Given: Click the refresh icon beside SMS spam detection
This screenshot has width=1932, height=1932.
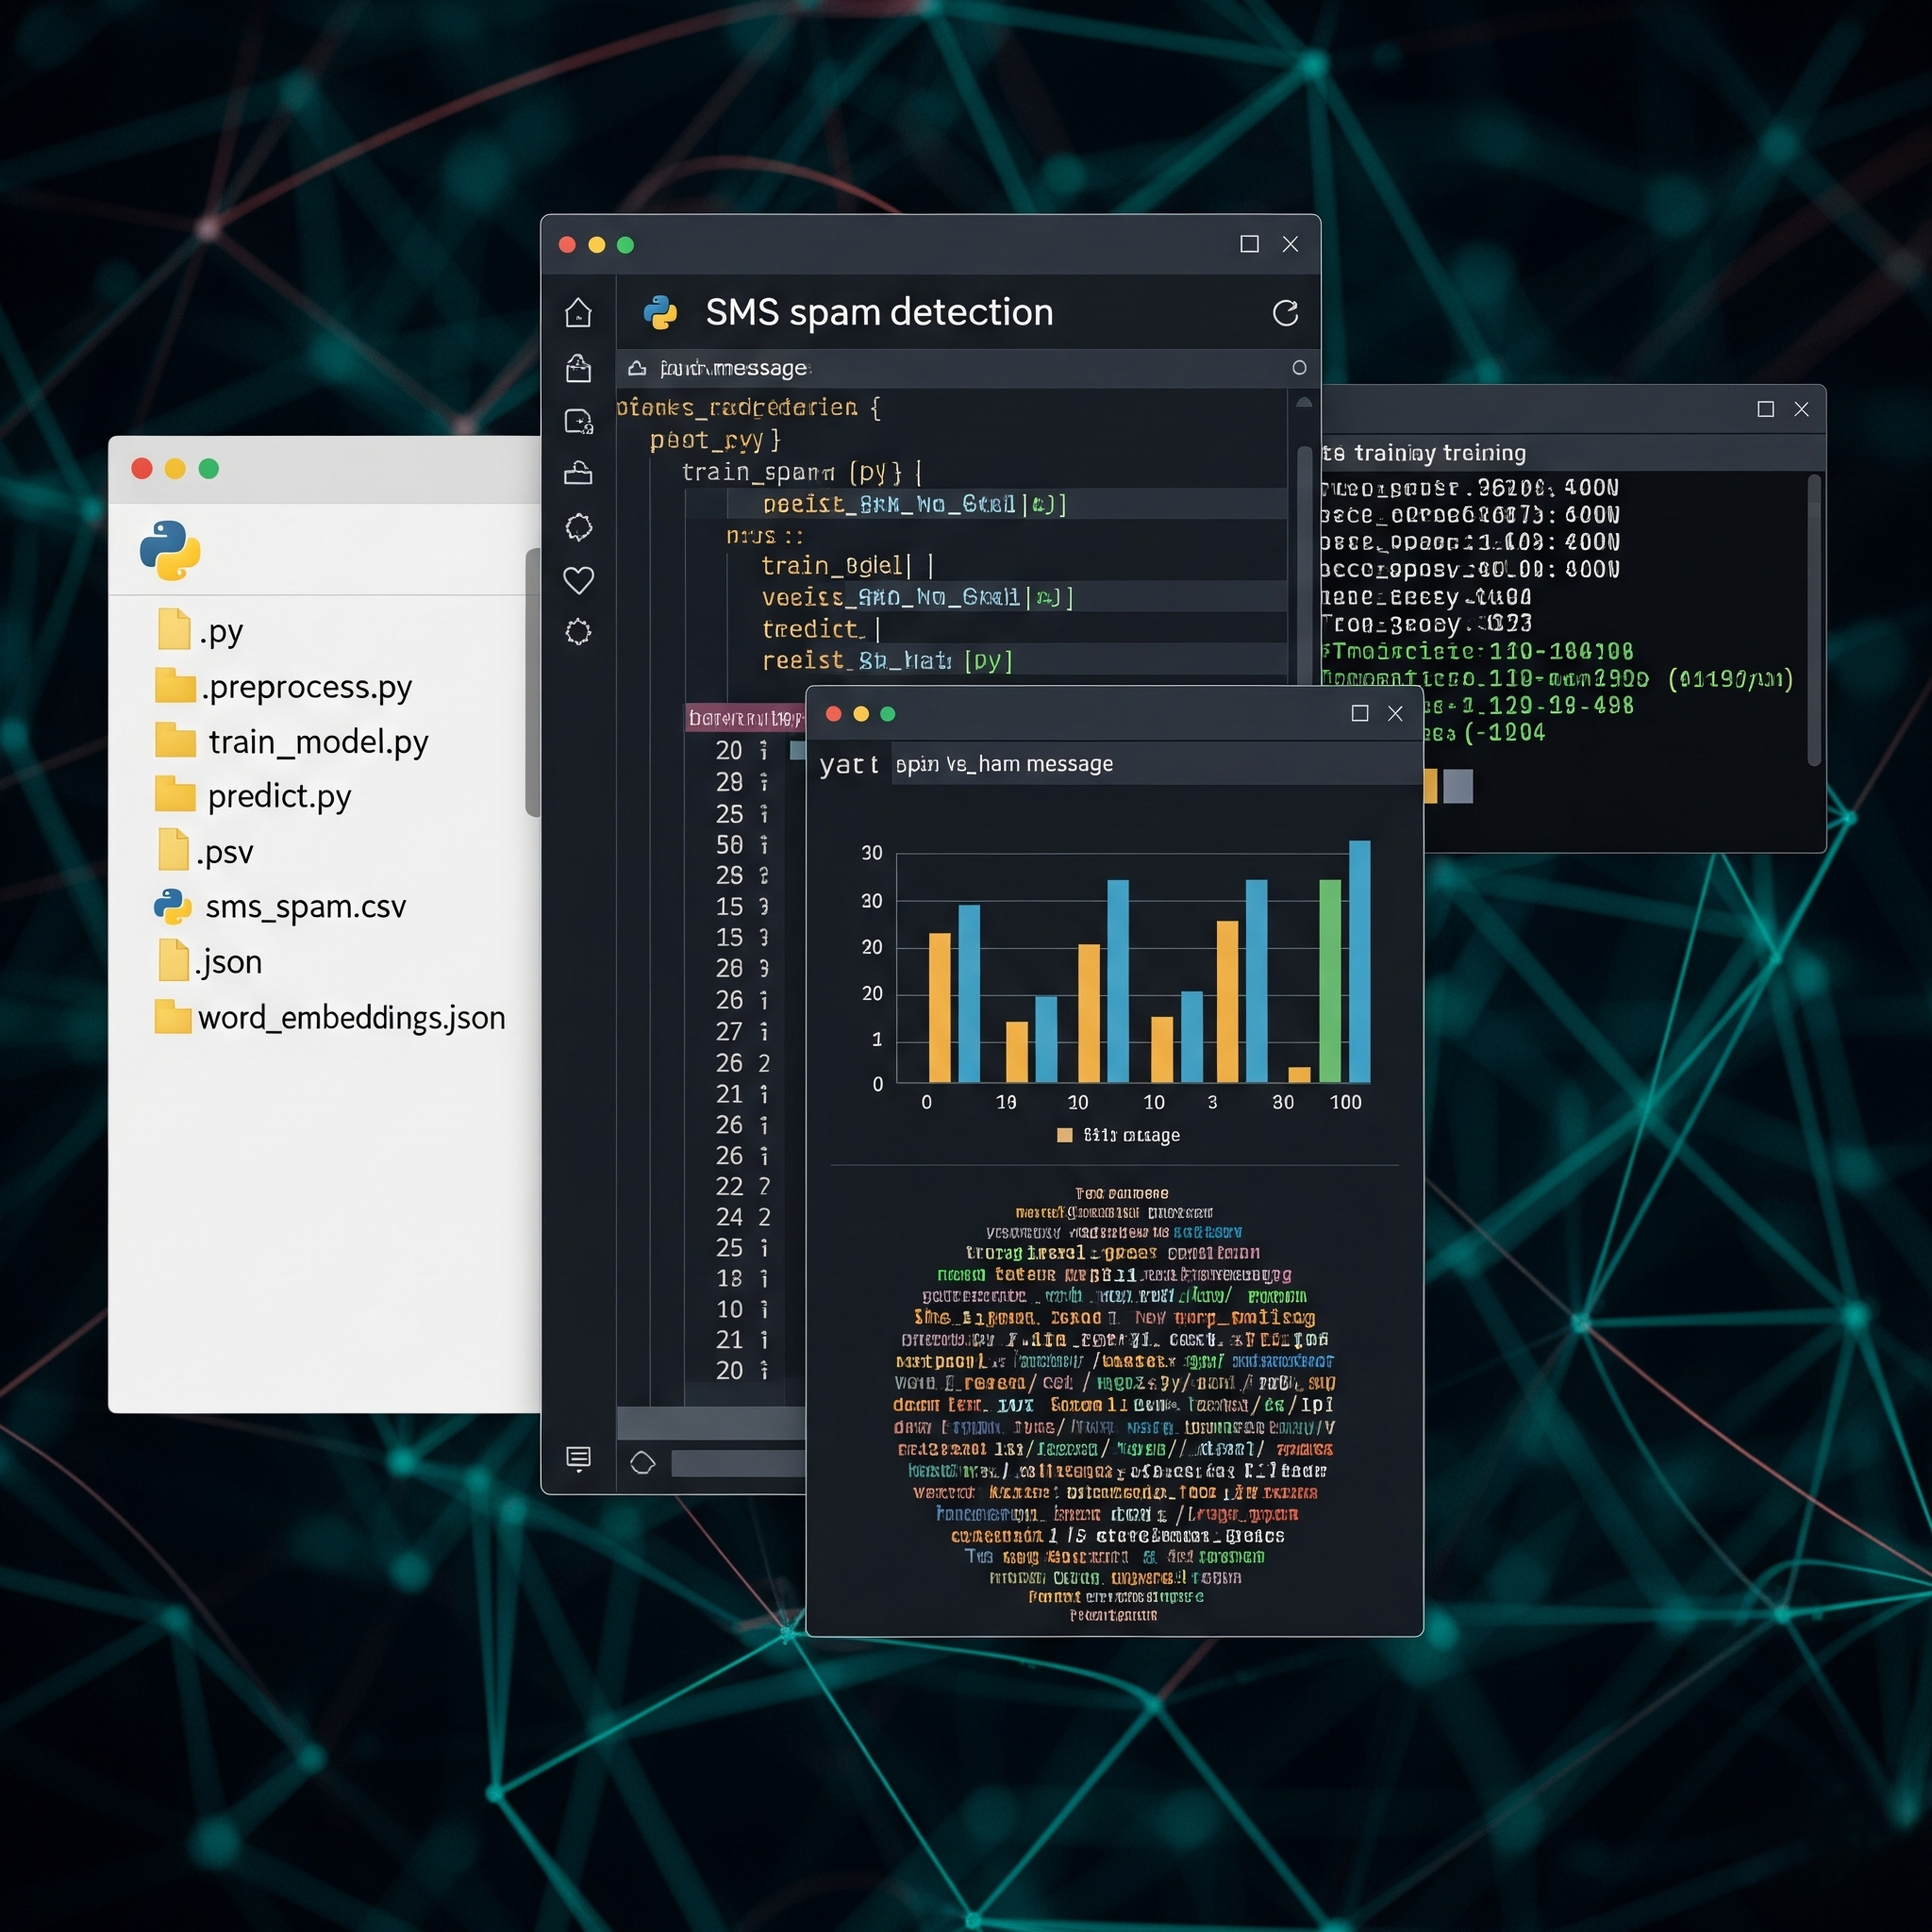Looking at the screenshot, I should tap(1285, 313).
